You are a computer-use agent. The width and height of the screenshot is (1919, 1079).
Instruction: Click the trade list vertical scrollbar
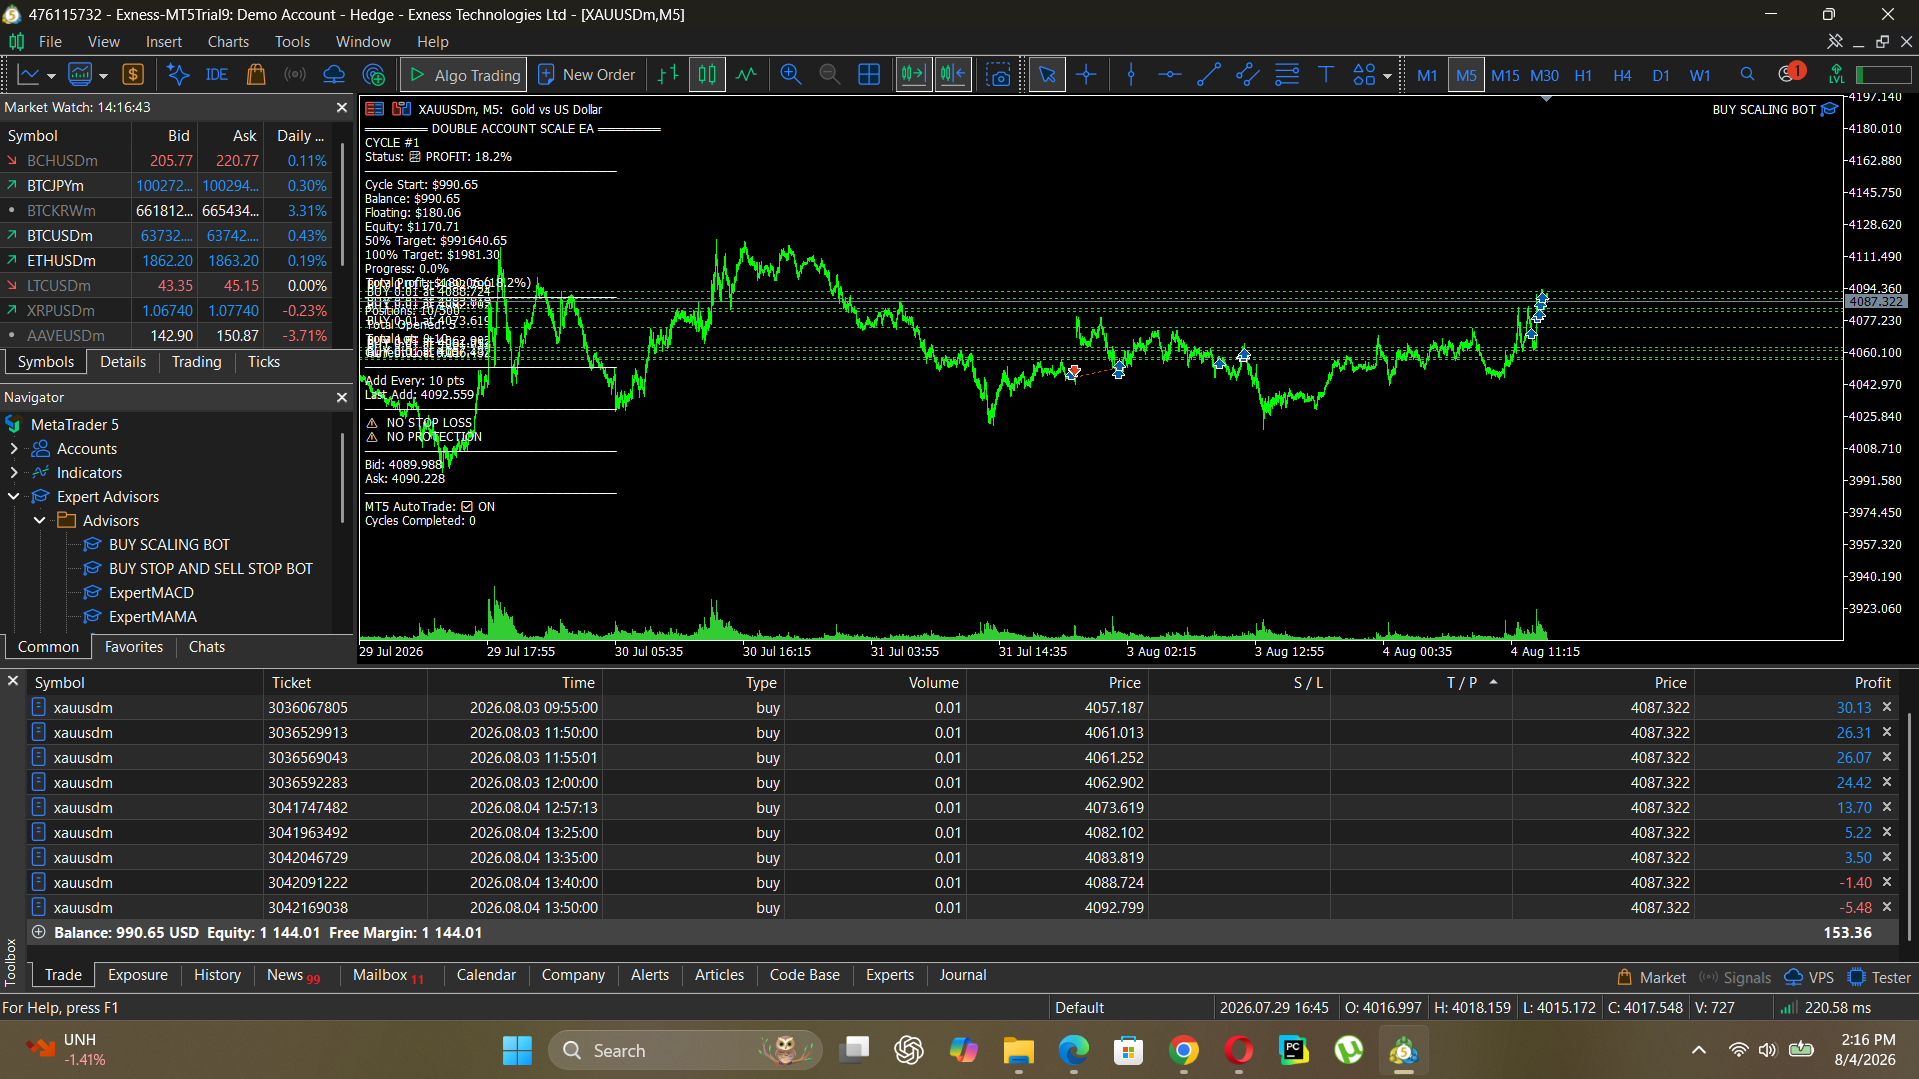point(1910,826)
